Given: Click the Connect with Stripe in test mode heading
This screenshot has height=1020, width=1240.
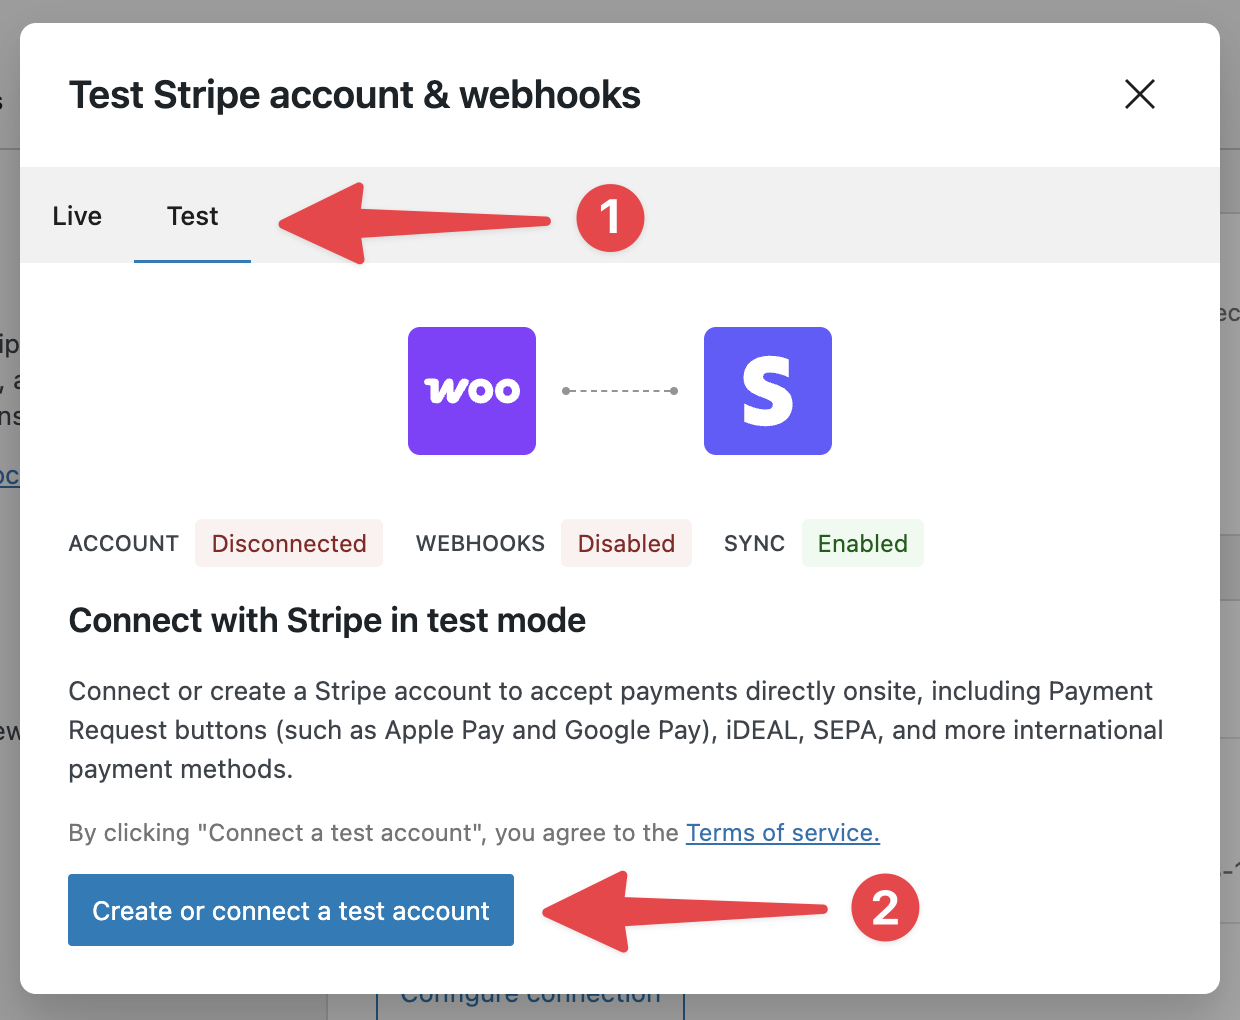Looking at the screenshot, I should point(327,620).
